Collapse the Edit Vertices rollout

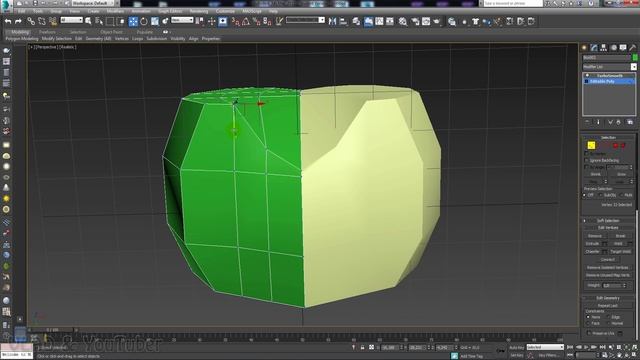point(608,228)
